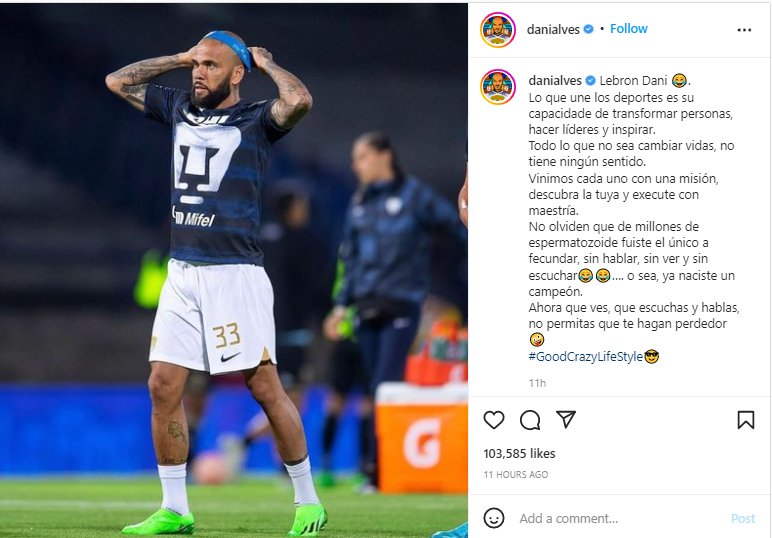Click the Post comment button
Viewport: 772px width, 538px height.
pyautogui.click(x=742, y=518)
